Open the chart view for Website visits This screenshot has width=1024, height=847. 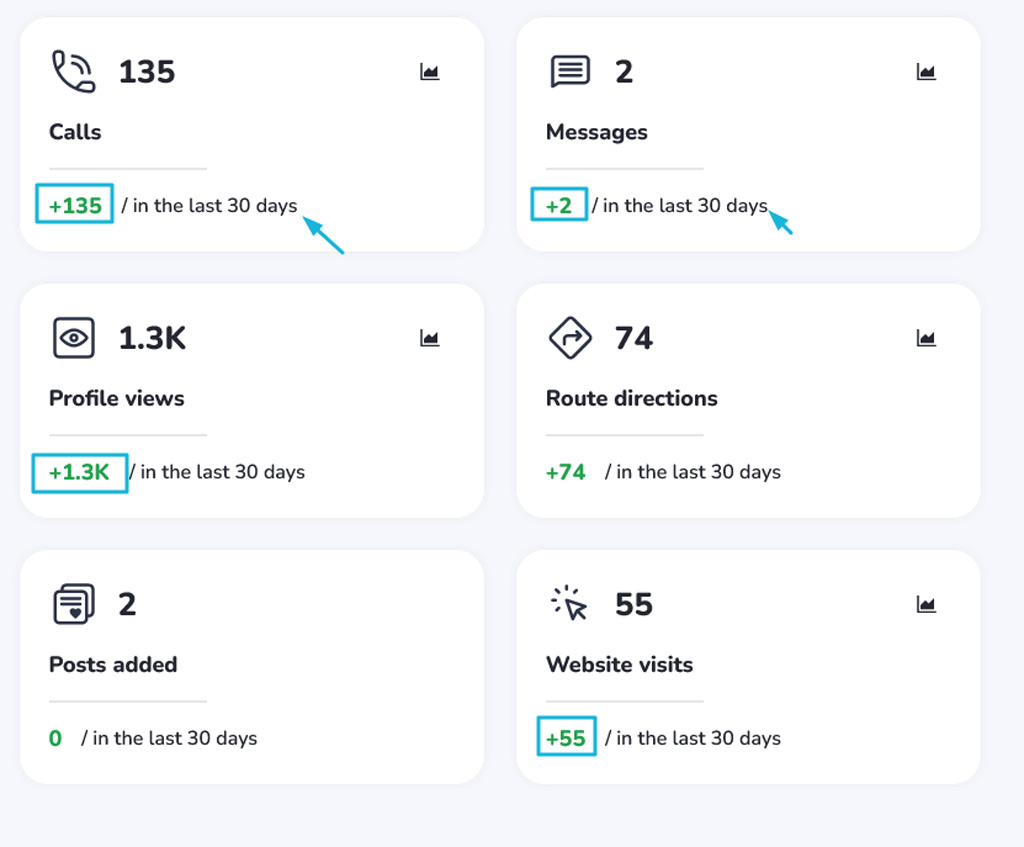click(925, 604)
